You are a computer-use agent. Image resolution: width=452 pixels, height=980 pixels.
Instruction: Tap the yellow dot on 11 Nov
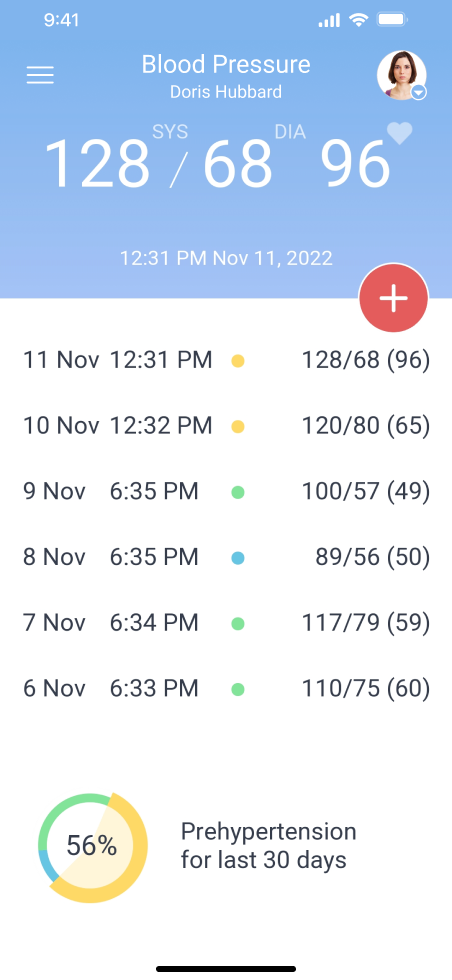pyautogui.click(x=238, y=361)
